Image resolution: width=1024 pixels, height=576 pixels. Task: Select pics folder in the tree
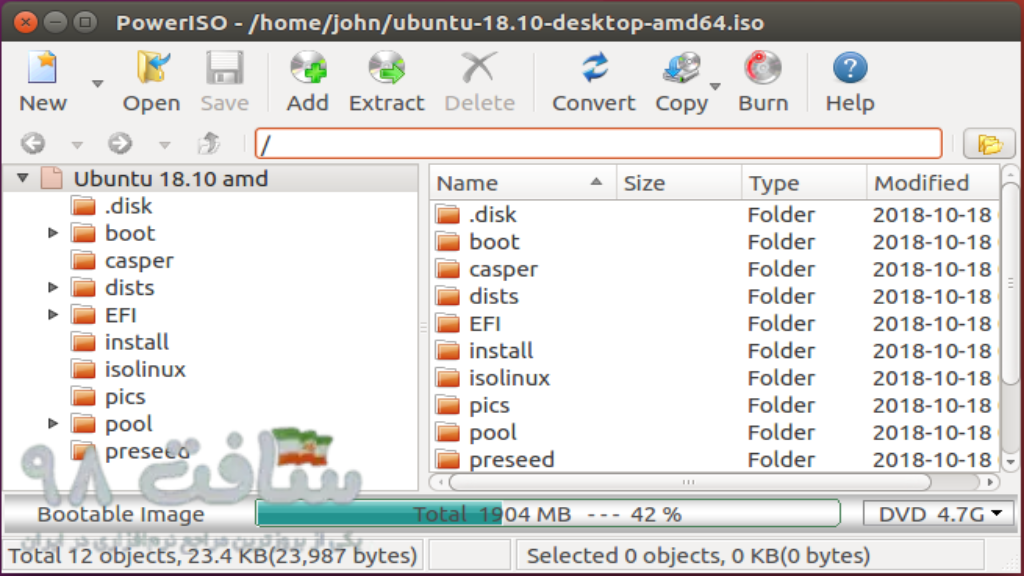coord(125,397)
